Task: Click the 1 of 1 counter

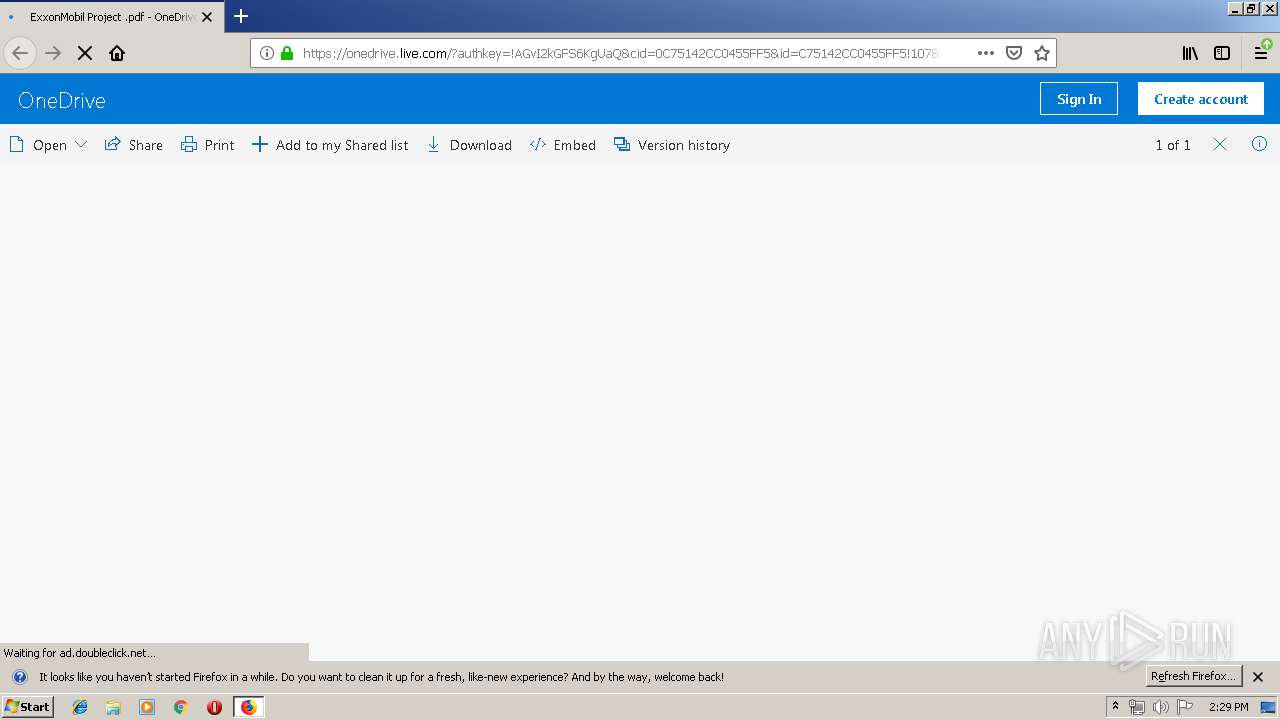Action: coord(1173,145)
